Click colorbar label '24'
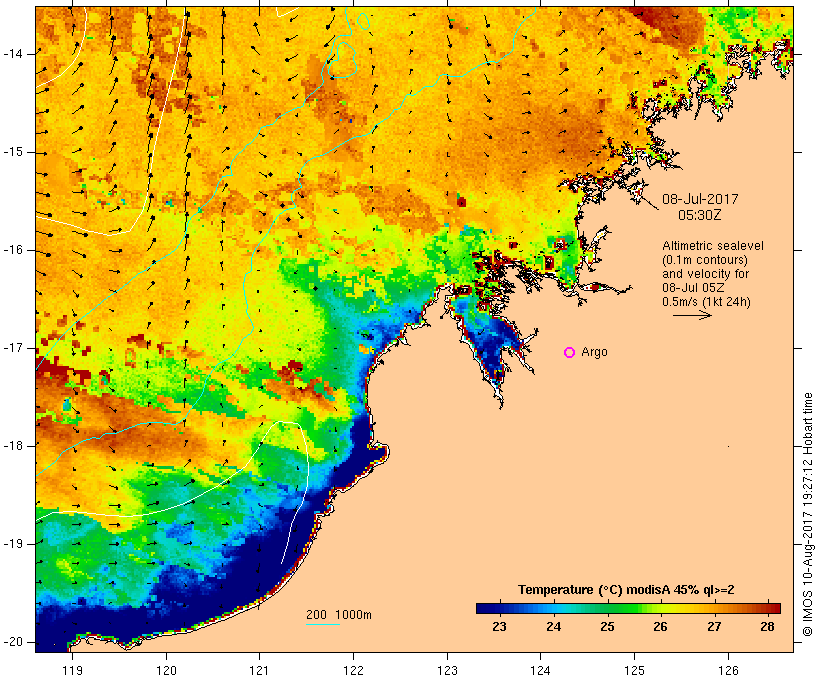This screenshot has height=680, width=820. [x=553, y=627]
